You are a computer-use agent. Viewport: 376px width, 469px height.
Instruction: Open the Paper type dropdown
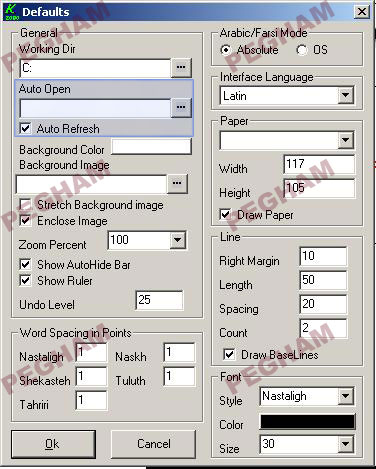346,140
